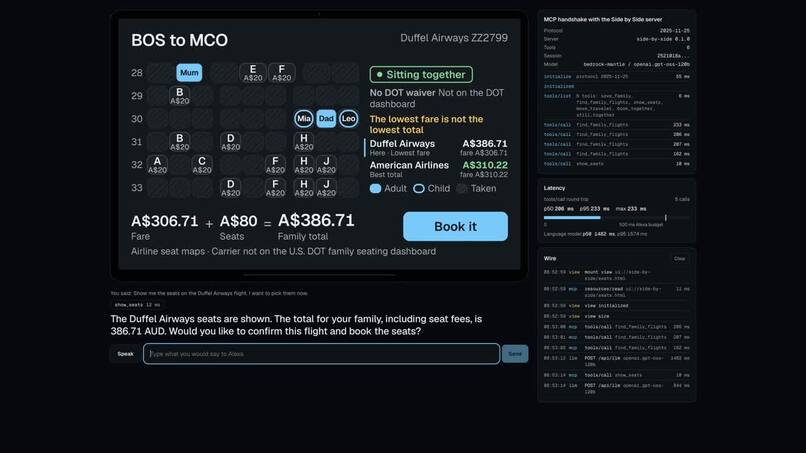Pick seat D in row 31
806x453 pixels.
pyautogui.click(x=230, y=142)
